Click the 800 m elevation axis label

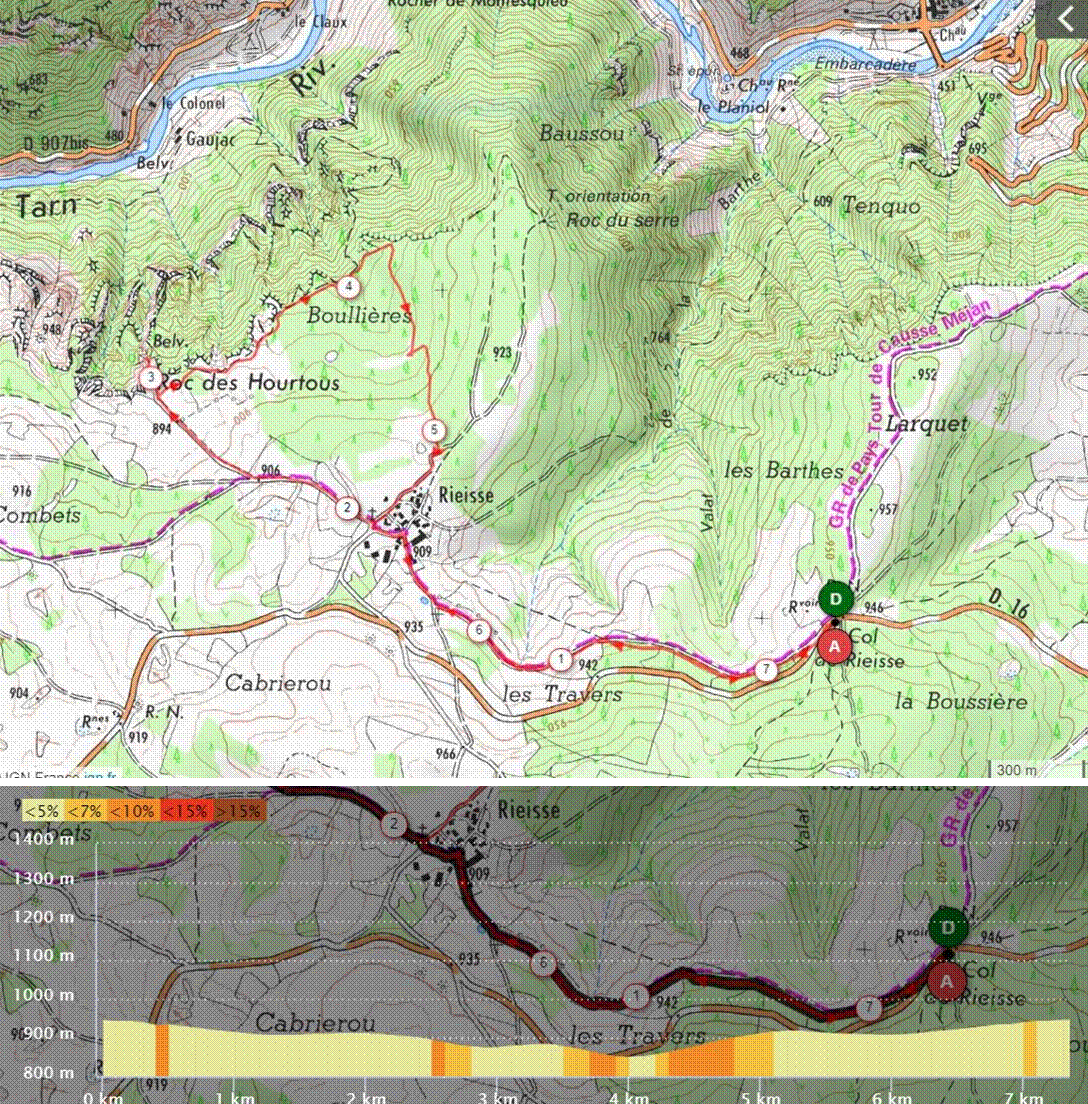[47, 1072]
